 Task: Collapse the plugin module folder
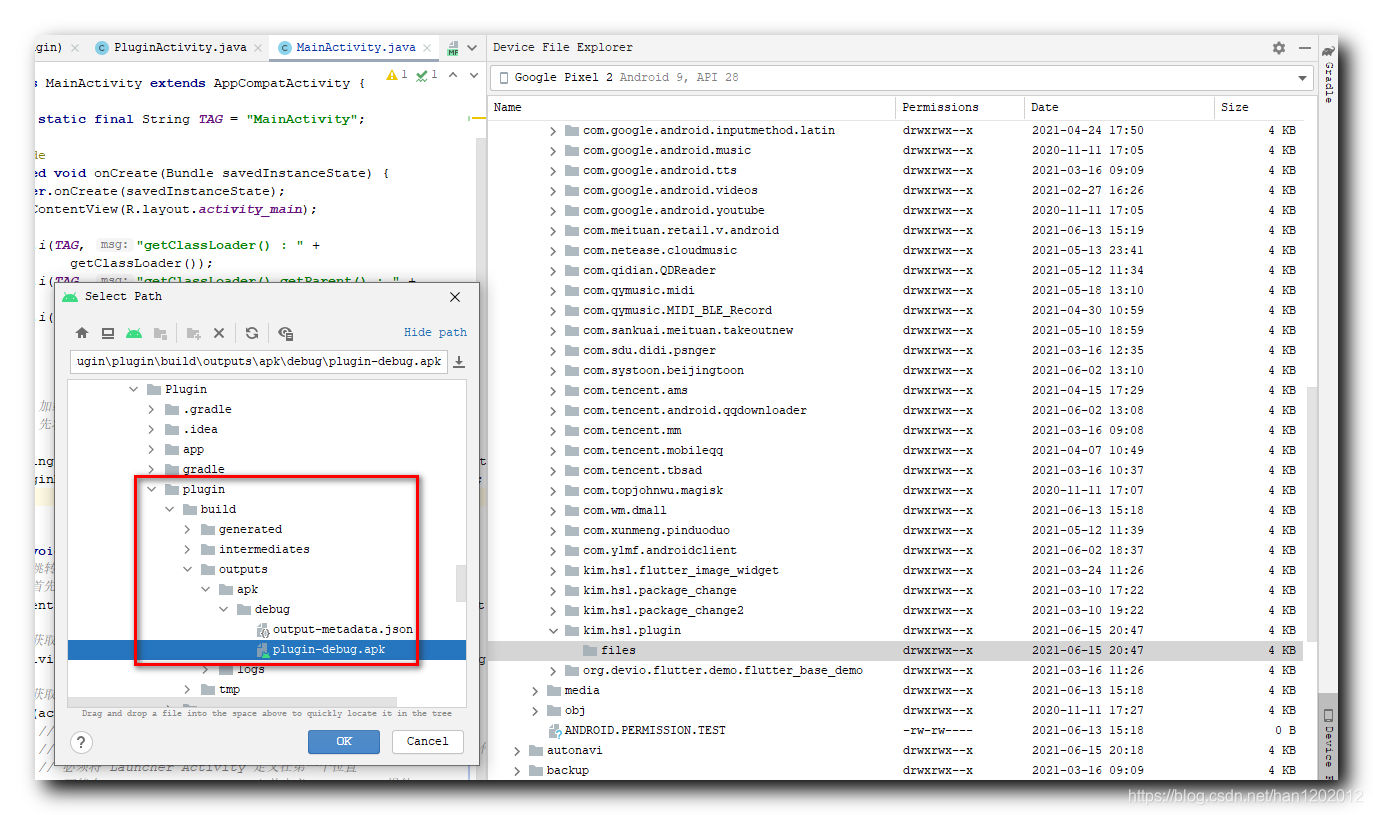152,489
